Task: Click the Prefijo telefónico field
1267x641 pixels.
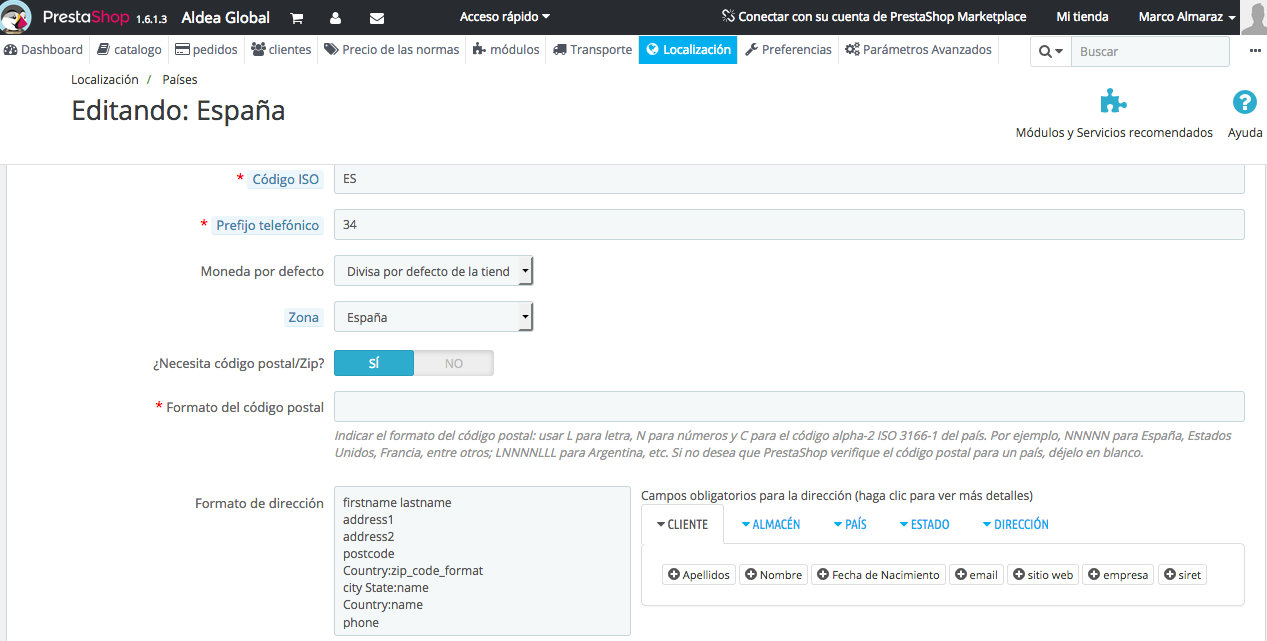Action: click(x=789, y=225)
